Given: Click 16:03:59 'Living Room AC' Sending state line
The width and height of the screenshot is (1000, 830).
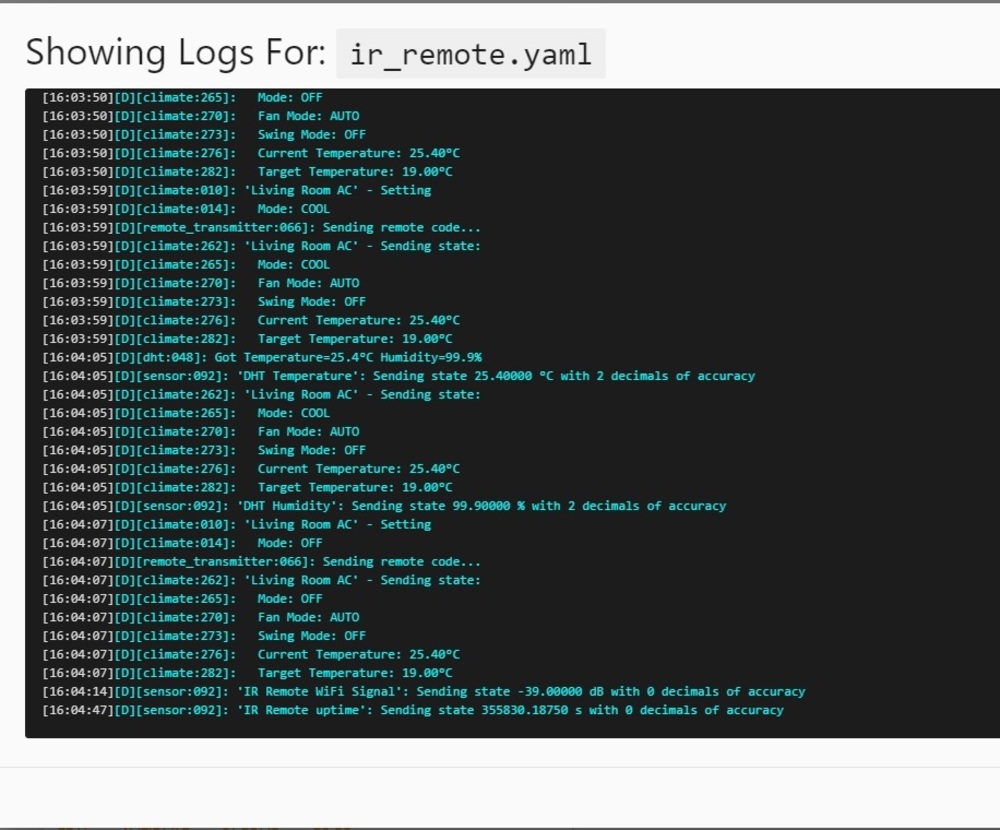Looking at the screenshot, I should click(x=261, y=246).
